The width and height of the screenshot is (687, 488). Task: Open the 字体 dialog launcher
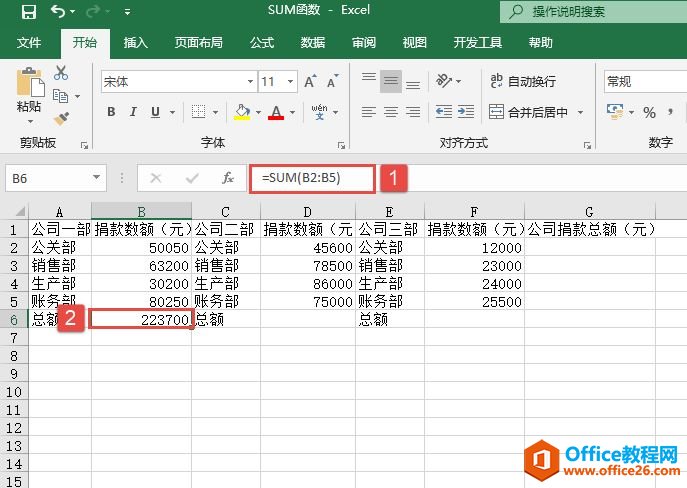coord(341,145)
